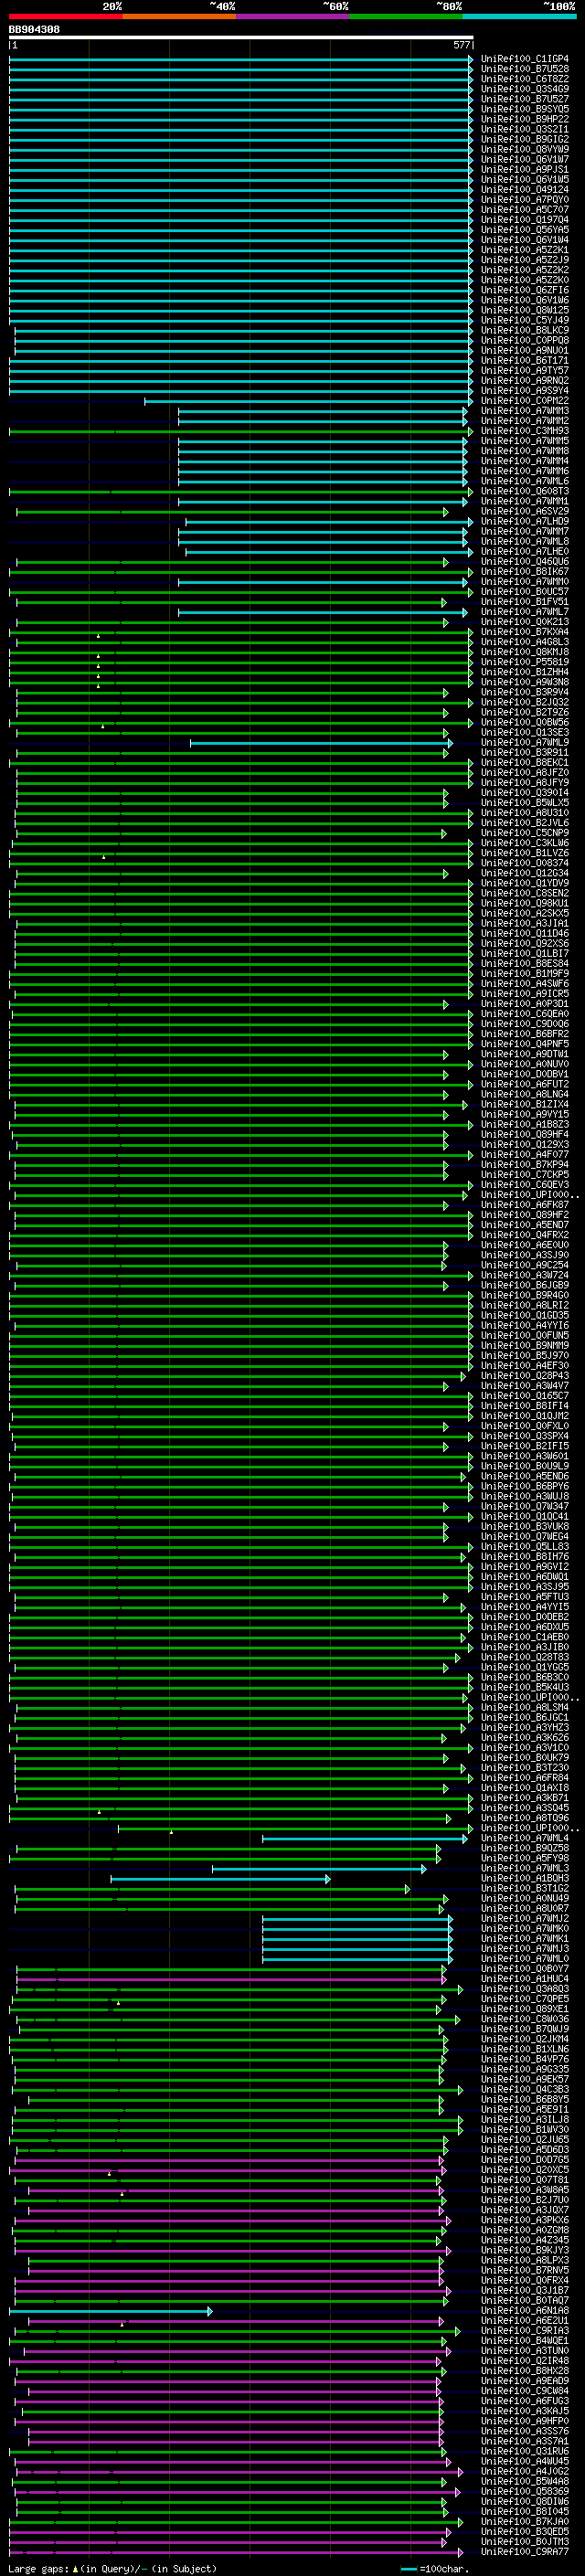Select hit UniRef100_Q608T3
Screen dimensions: 585x2576
click(x=525, y=491)
